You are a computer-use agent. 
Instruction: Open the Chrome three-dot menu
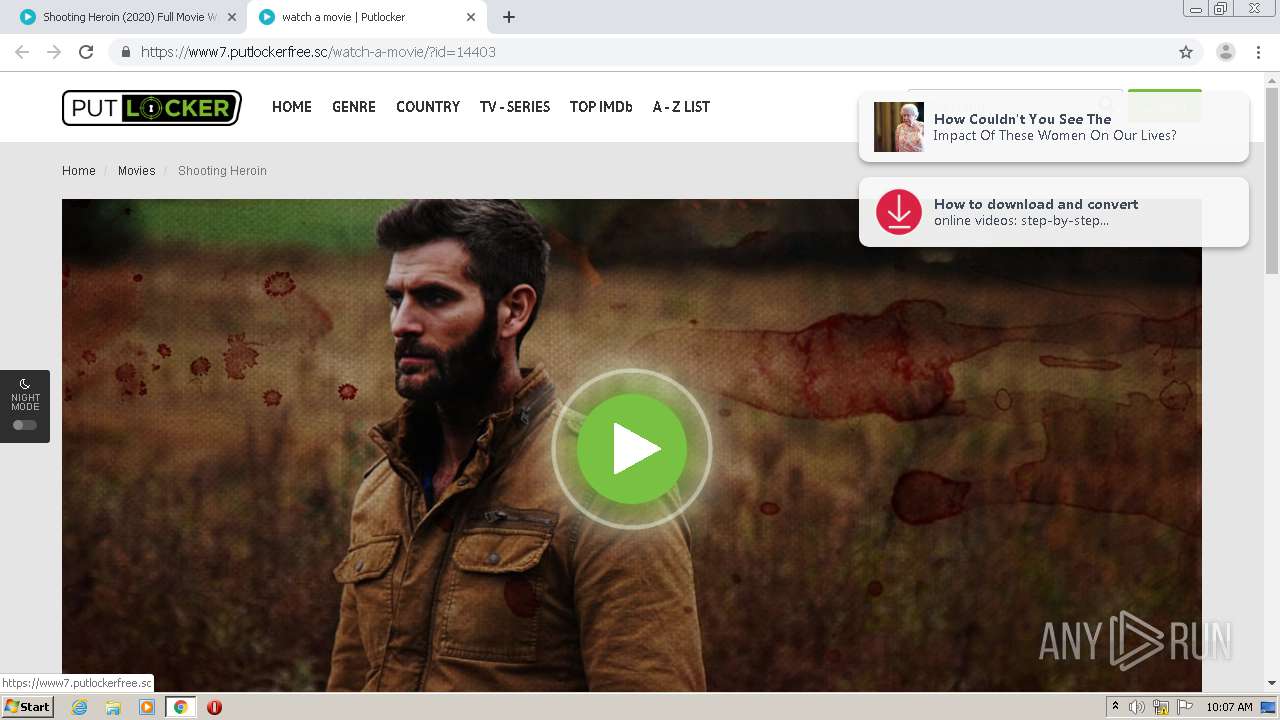tap(1258, 52)
